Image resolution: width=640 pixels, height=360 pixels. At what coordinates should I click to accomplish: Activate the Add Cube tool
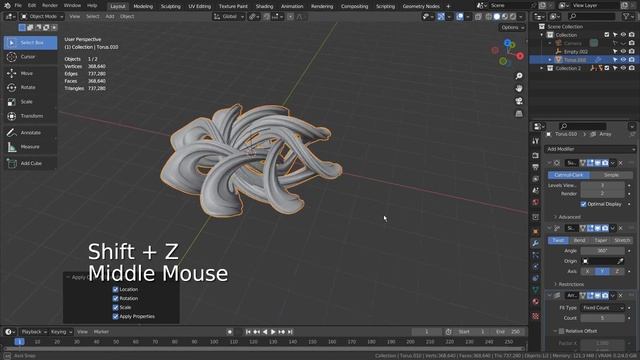pos(31,163)
